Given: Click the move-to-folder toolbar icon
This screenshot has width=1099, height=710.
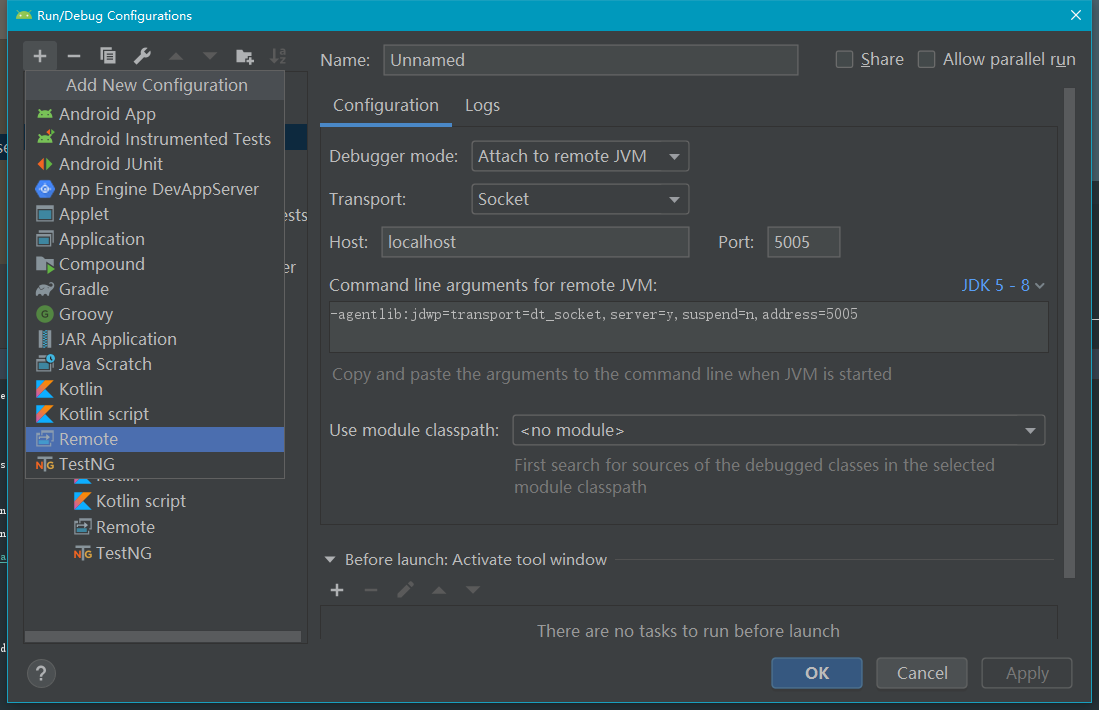Looking at the screenshot, I should [x=244, y=56].
